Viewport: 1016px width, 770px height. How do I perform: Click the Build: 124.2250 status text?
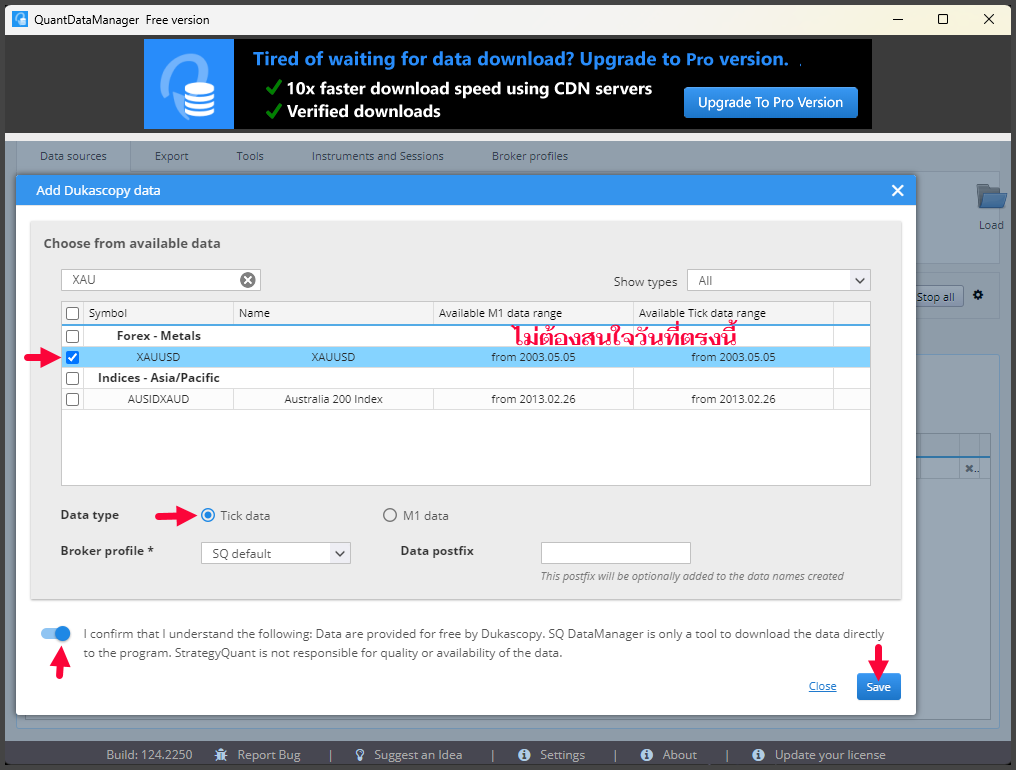tap(150, 755)
